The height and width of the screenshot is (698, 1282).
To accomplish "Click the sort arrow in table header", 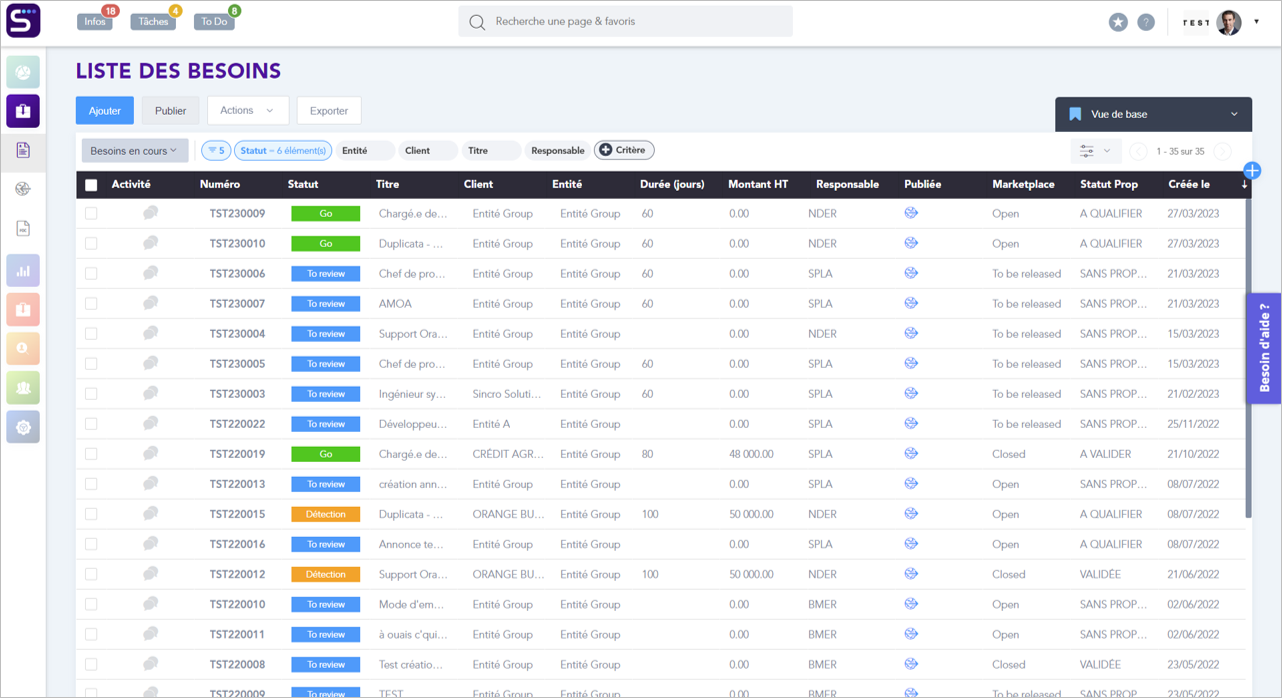I will (x=1244, y=185).
